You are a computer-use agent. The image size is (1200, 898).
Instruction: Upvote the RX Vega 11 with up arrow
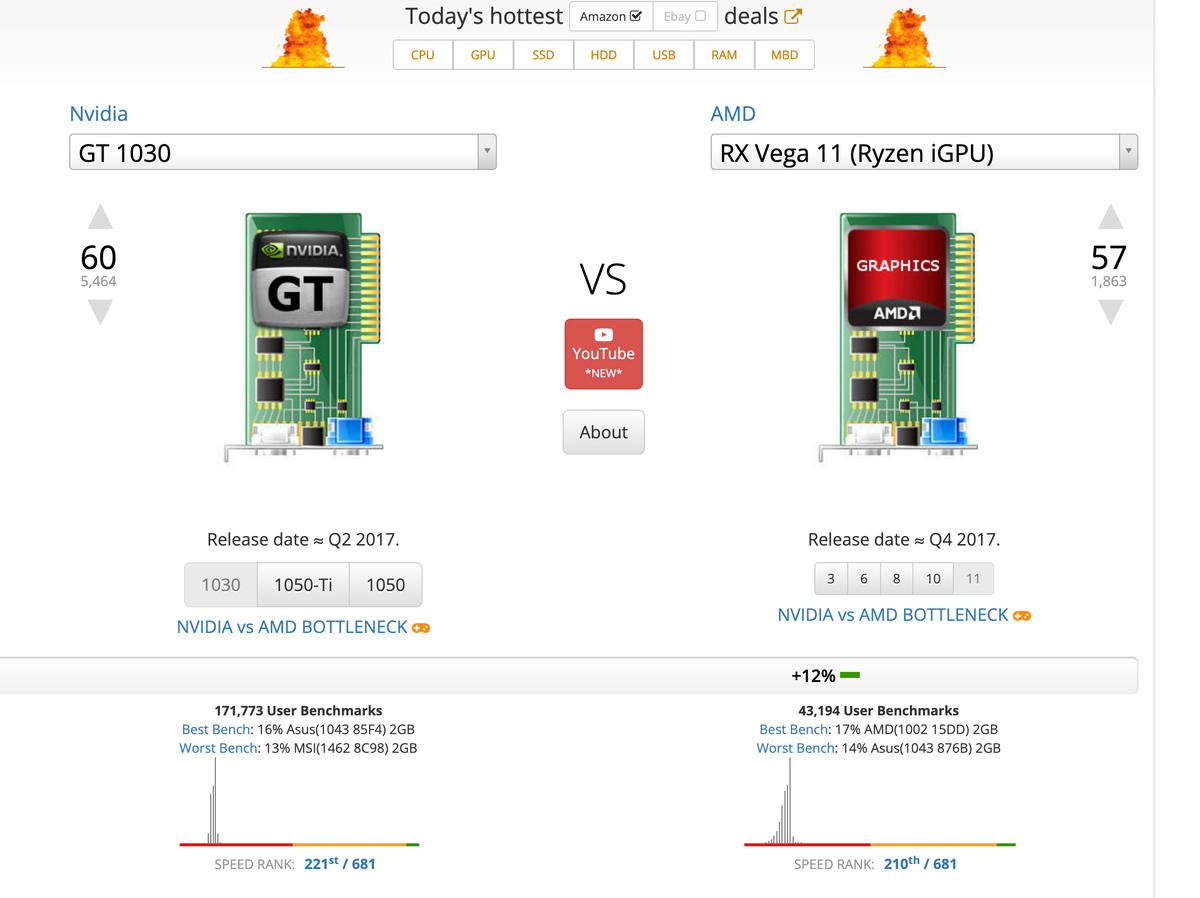(x=1110, y=217)
